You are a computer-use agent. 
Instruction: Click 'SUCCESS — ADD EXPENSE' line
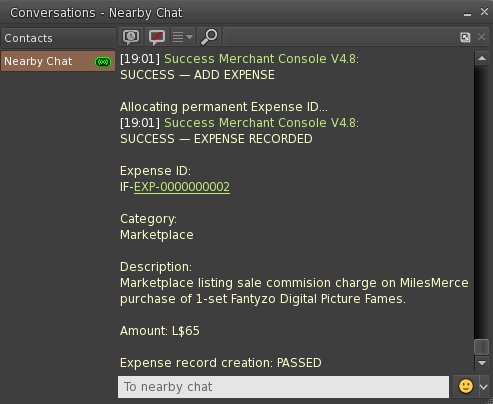click(x=197, y=75)
